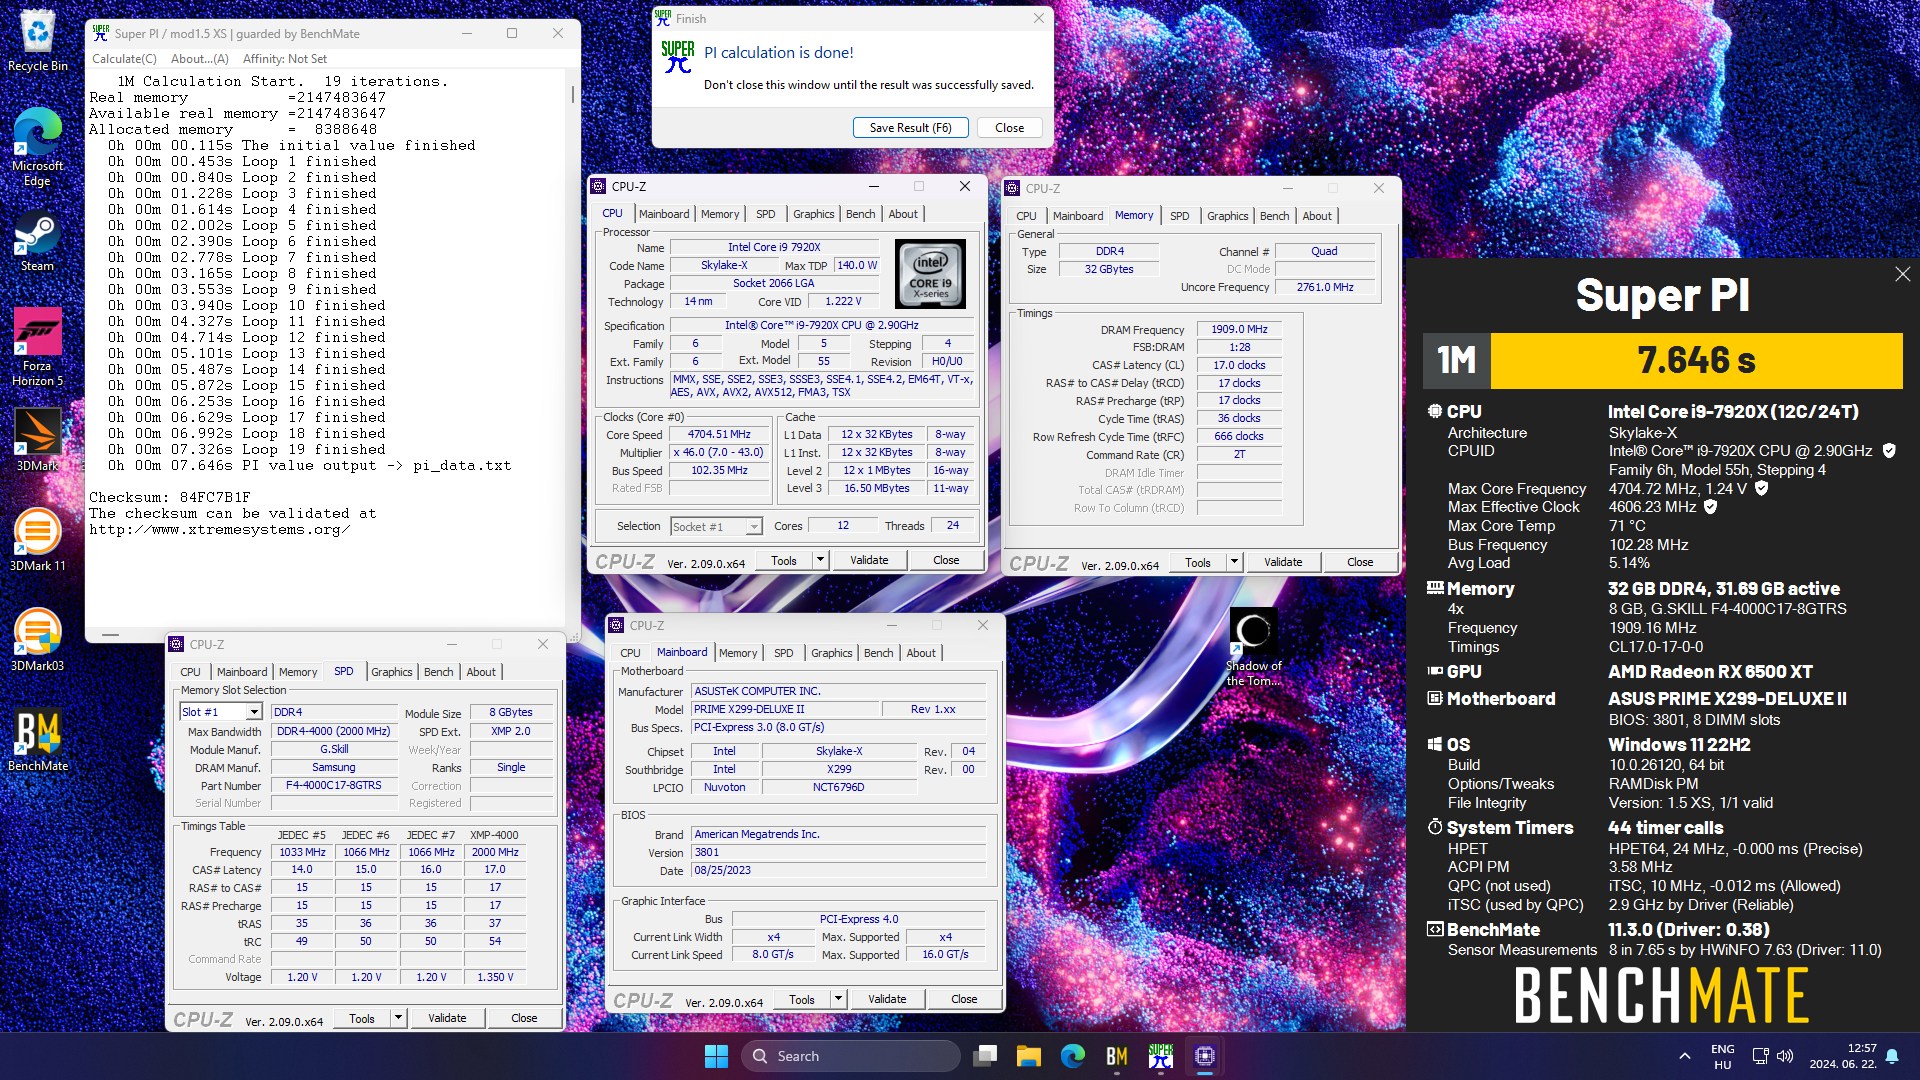Viewport: 1920px width, 1080px height.
Task: Switch to Super PI on the taskbar
Action: point(1161,1056)
